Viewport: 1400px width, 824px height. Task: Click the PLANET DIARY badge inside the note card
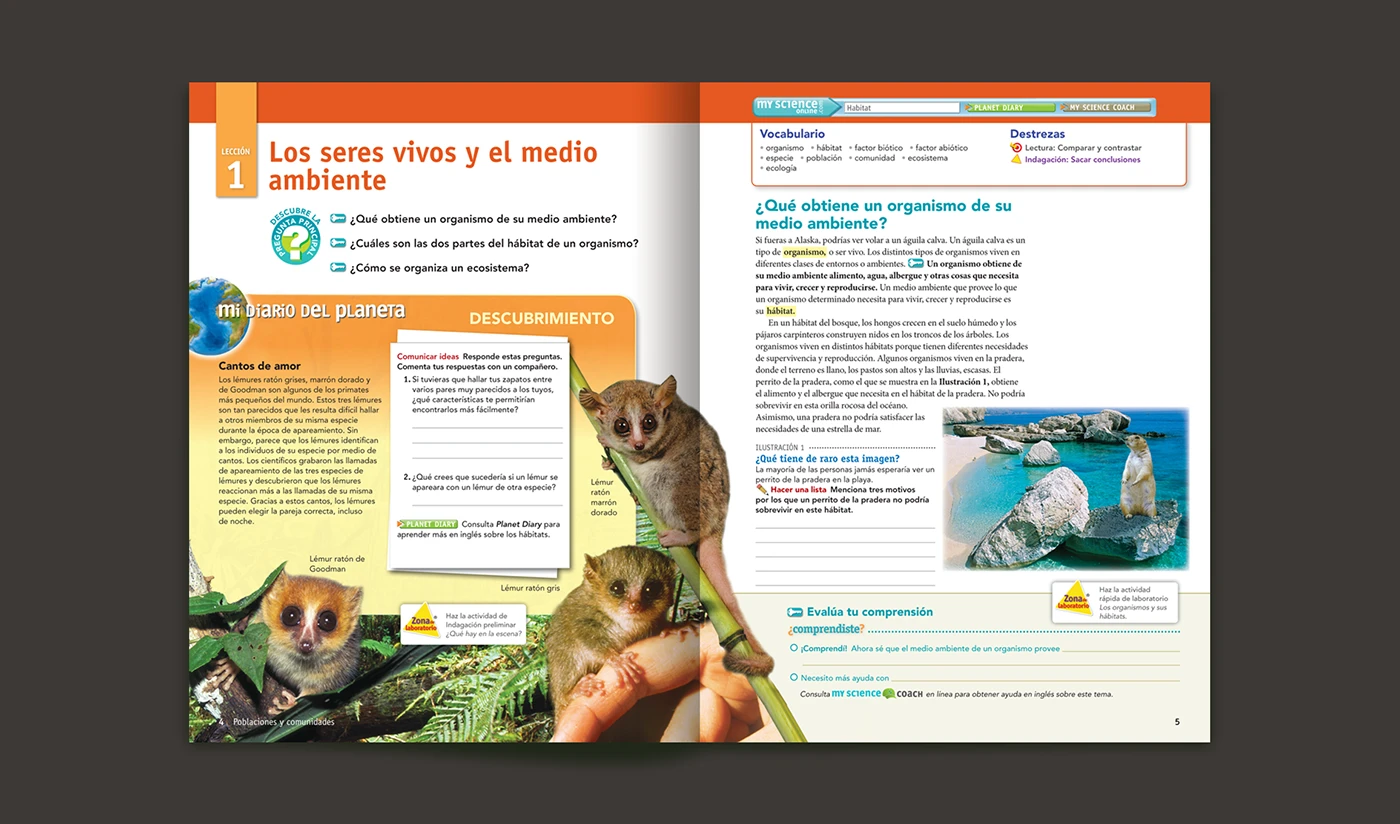427,524
